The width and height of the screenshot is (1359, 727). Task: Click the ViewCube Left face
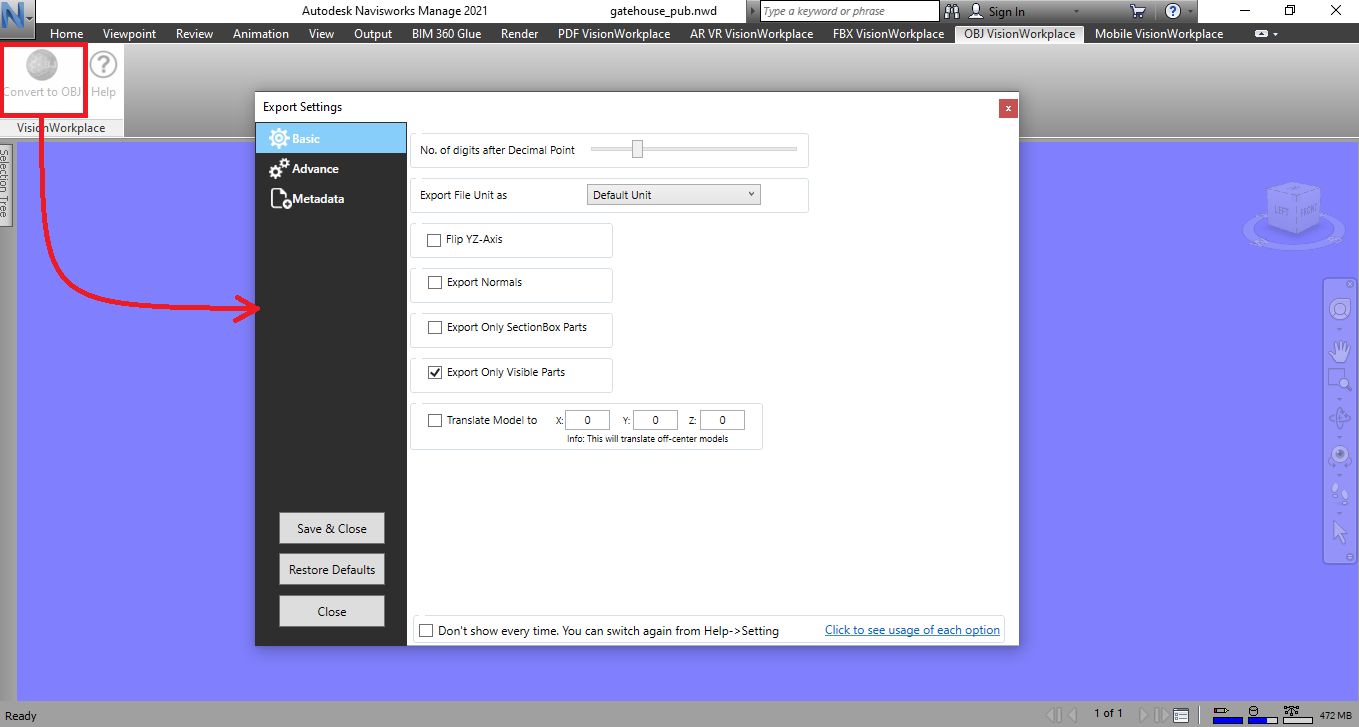1281,210
